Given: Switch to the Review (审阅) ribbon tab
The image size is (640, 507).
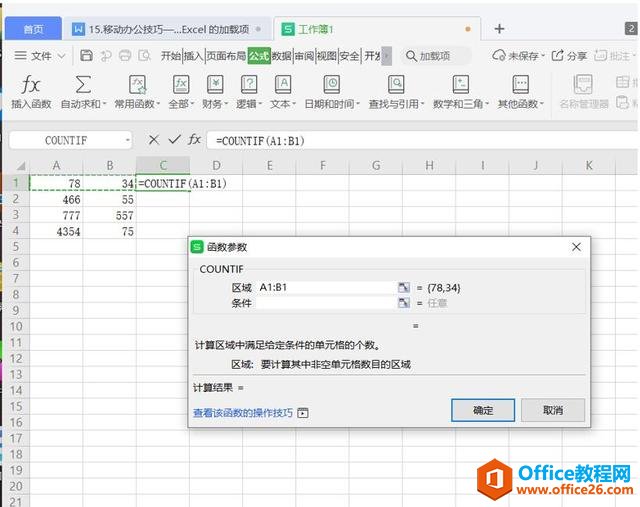Looking at the screenshot, I should (x=304, y=56).
